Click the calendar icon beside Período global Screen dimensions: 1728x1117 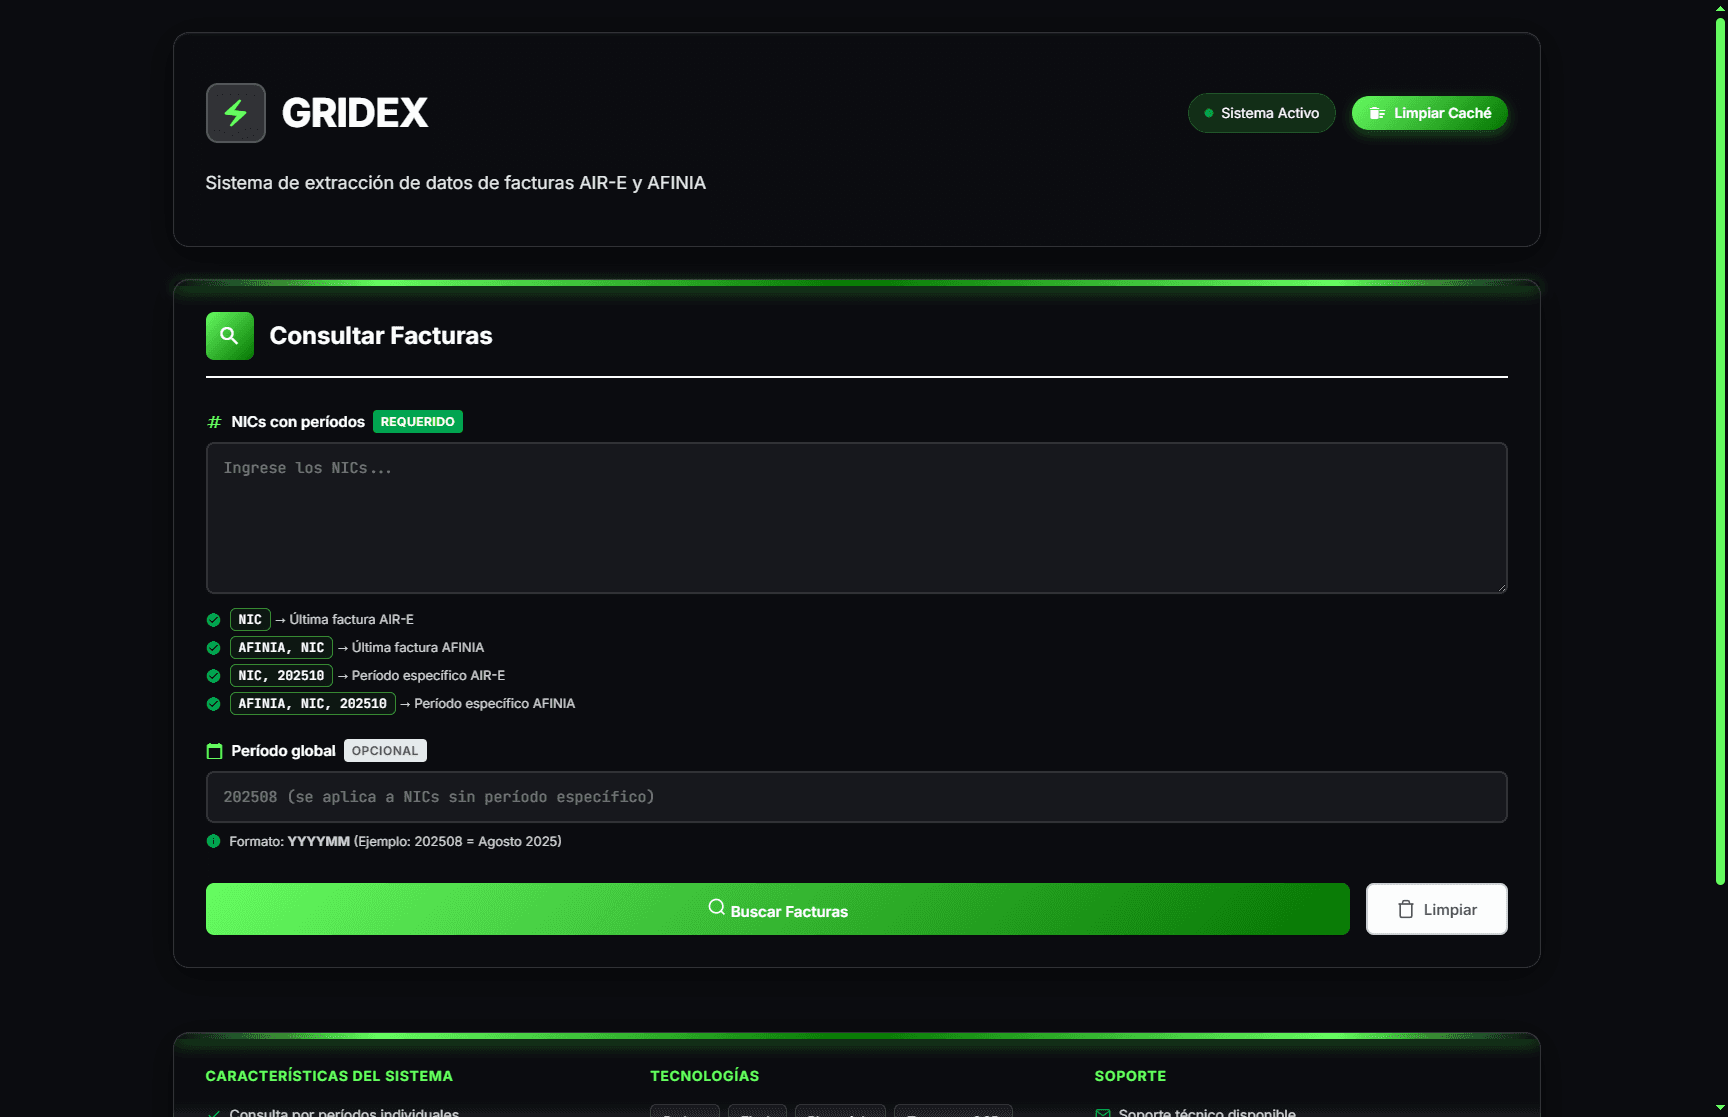point(214,751)
